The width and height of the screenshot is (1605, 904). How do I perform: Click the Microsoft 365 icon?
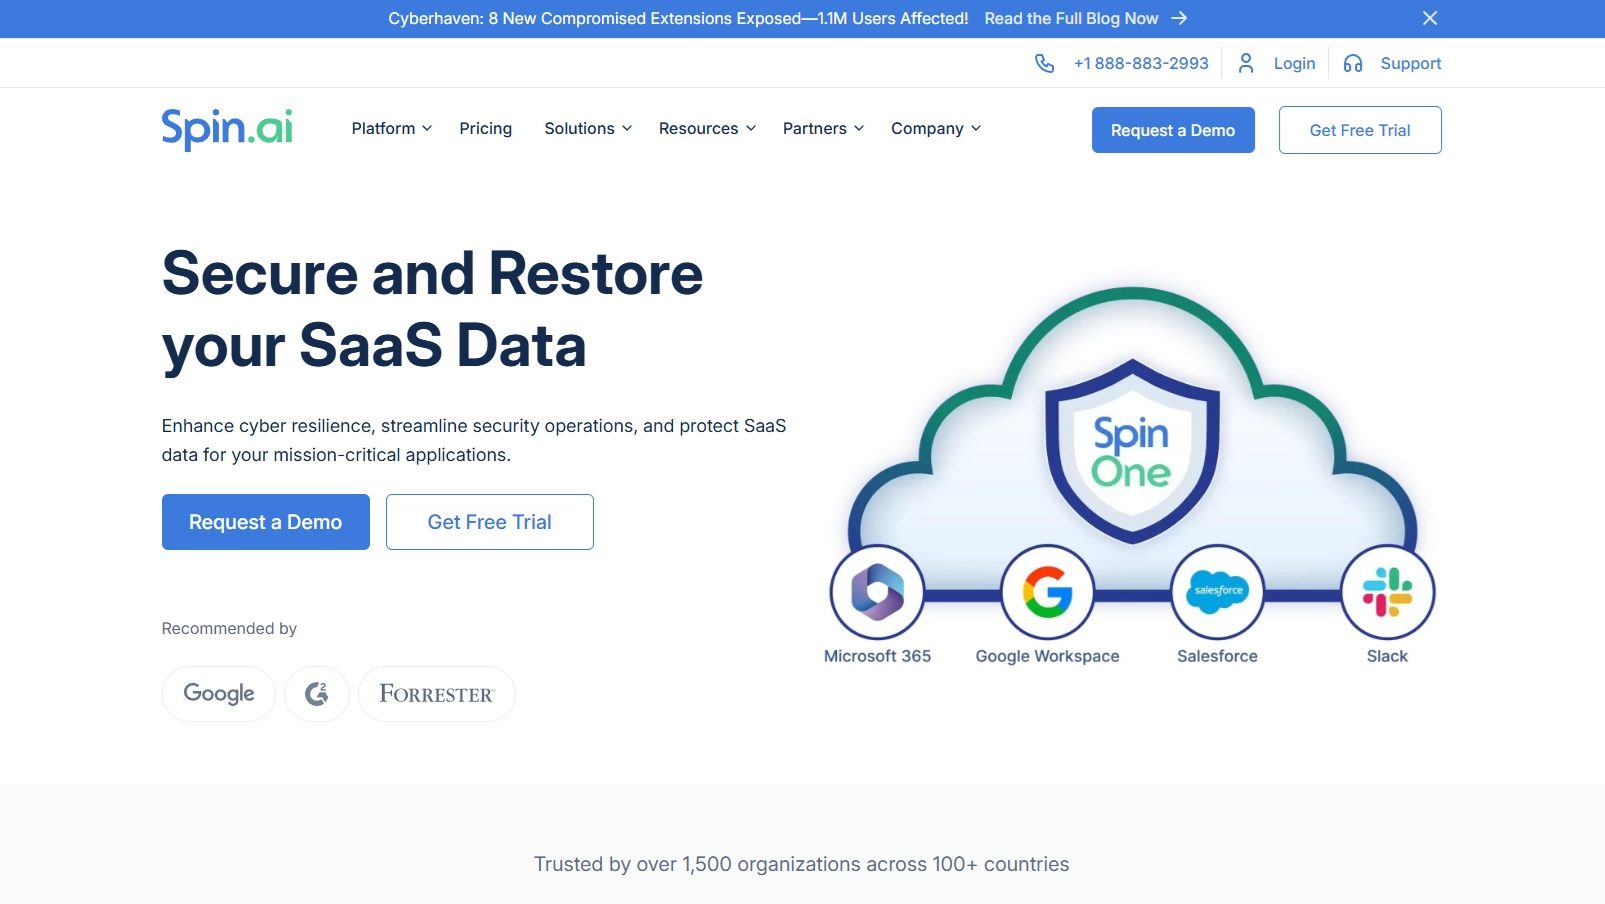877,592
